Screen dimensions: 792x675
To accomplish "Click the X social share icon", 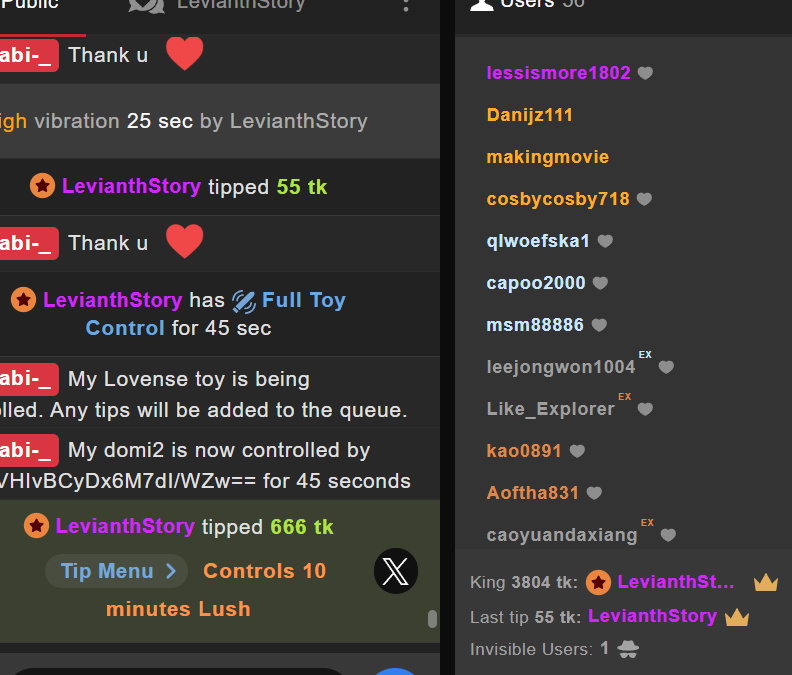I will pos(395,571).
